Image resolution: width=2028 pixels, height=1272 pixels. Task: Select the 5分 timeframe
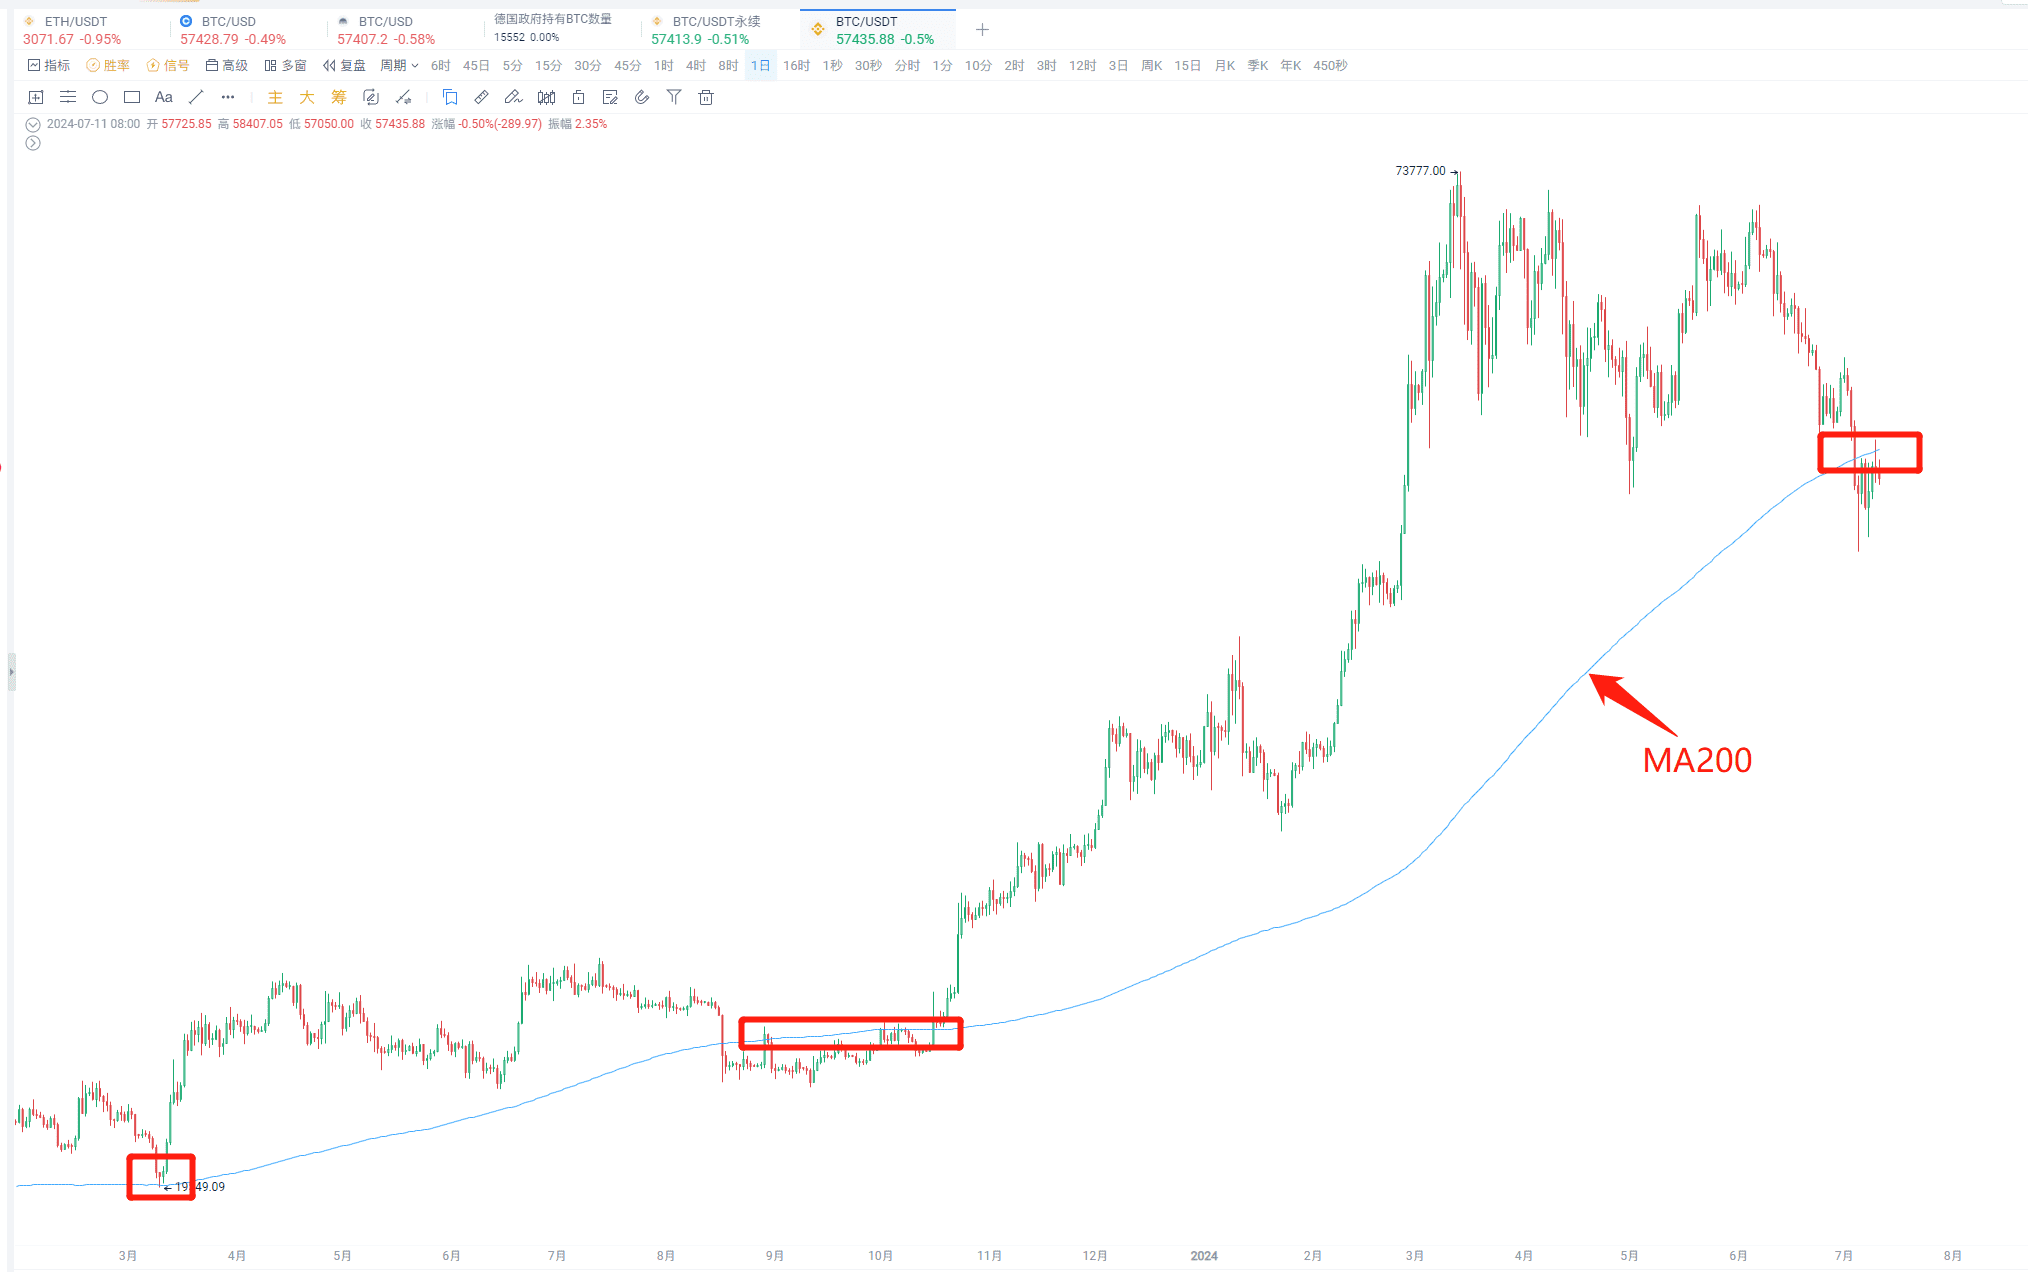(x=513, y=66)
